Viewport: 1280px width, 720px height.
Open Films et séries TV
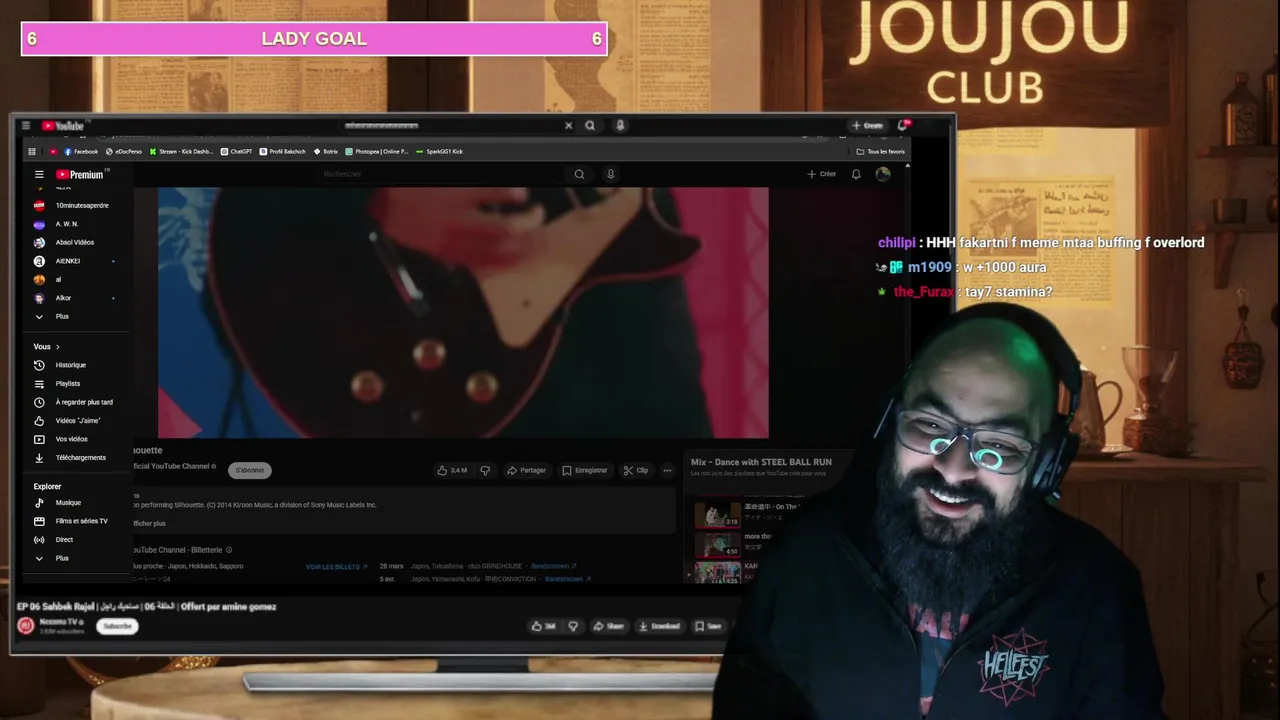(x=72, y=521)
